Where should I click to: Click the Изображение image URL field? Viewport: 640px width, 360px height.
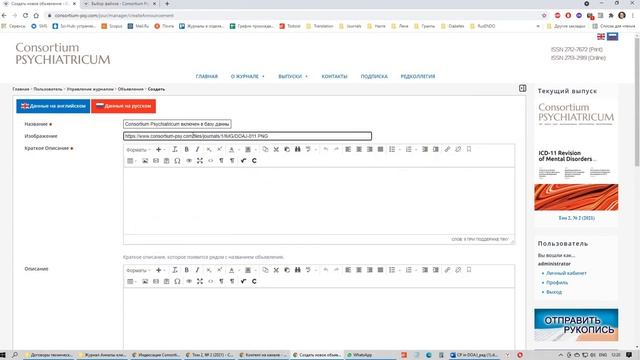pyautogui.click(x=247, y=136)
